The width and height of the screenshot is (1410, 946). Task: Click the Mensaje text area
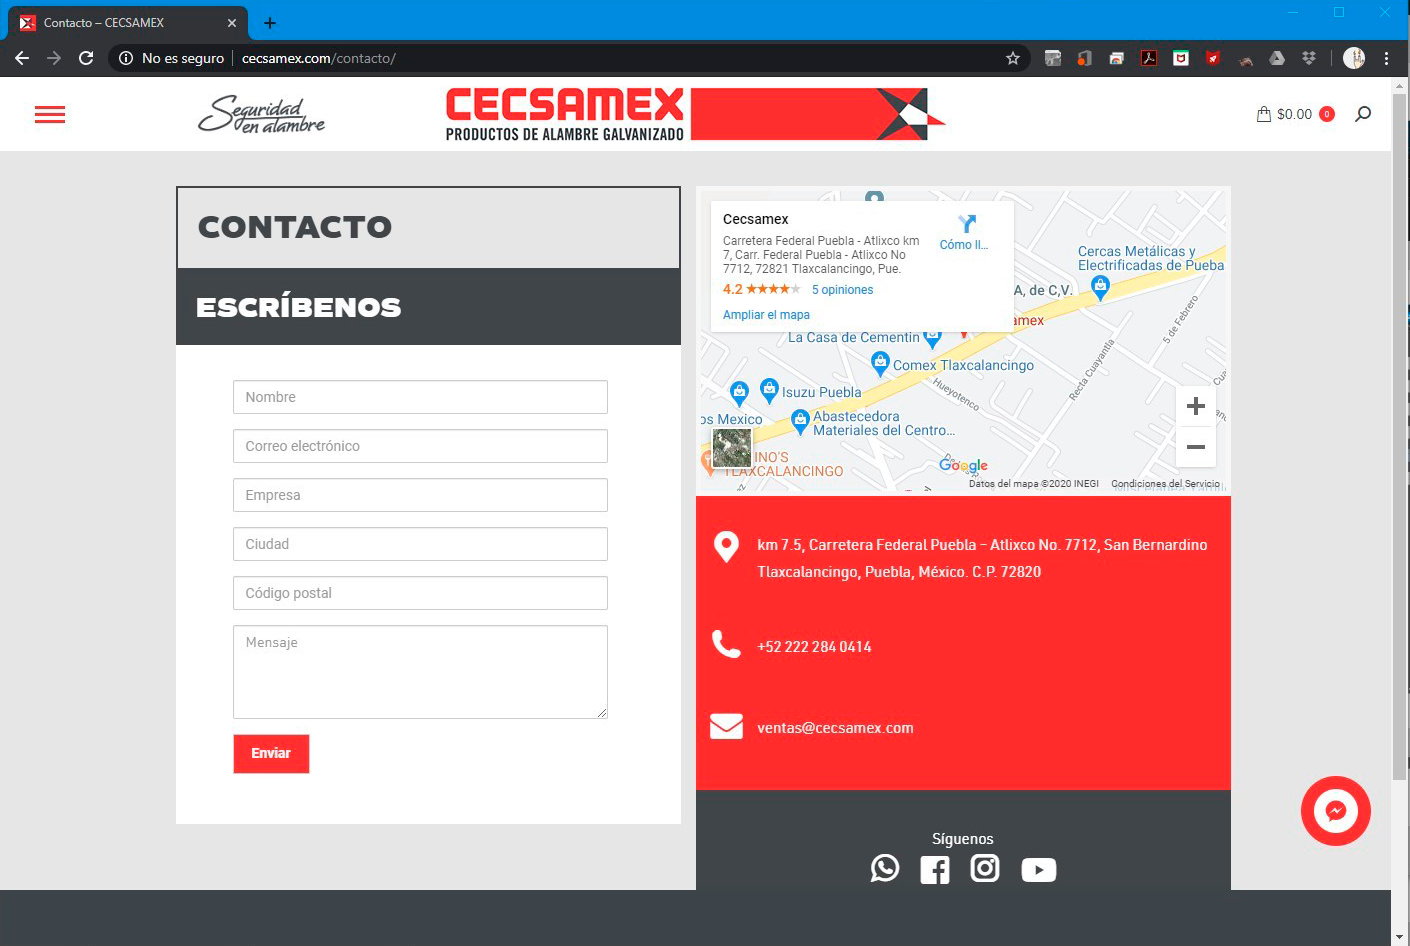click(x=420, y=672)
